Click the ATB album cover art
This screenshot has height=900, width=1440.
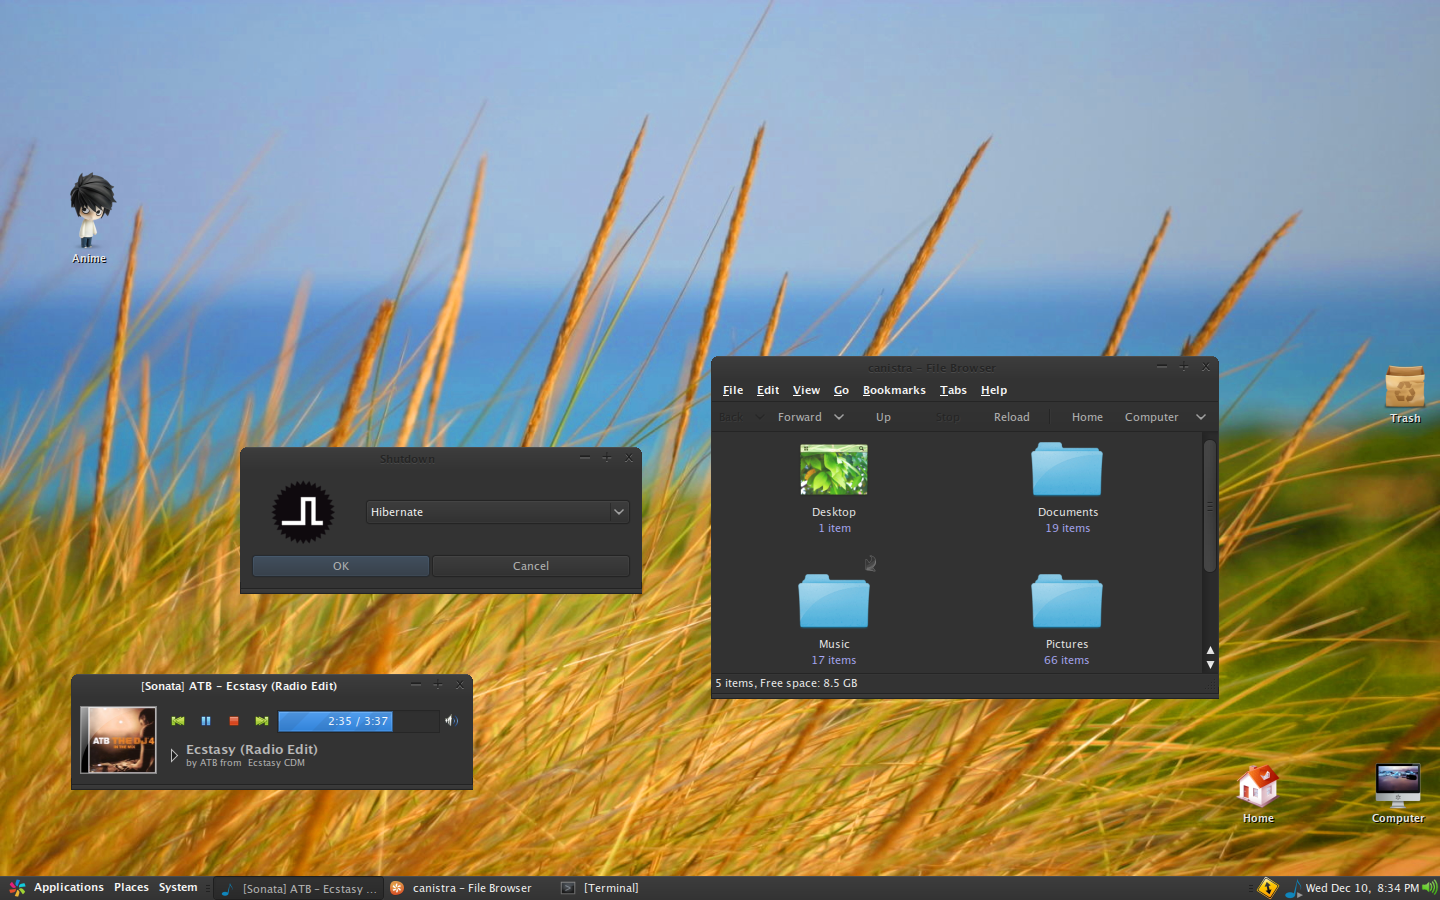pyautogui.click(x=119, y=740)
